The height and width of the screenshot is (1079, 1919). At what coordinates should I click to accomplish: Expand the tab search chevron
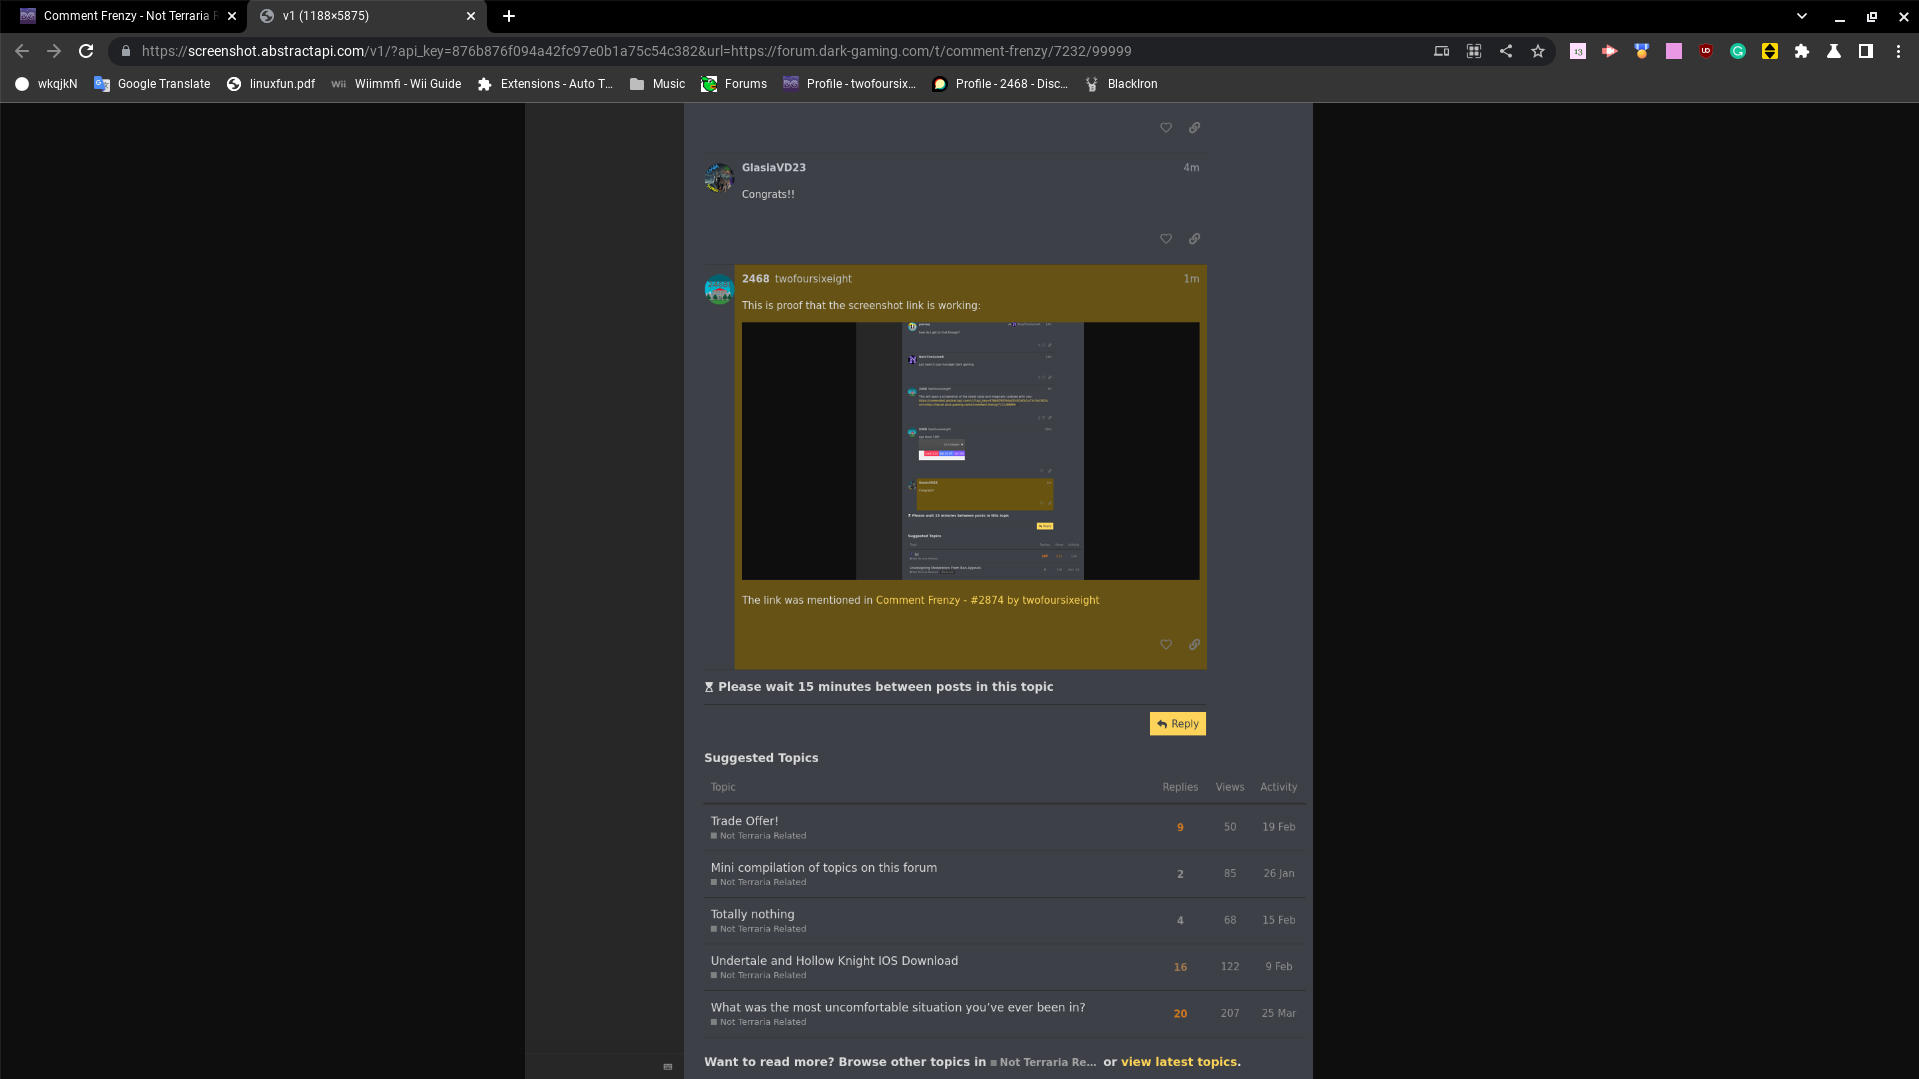click(x=1802, y=16)
